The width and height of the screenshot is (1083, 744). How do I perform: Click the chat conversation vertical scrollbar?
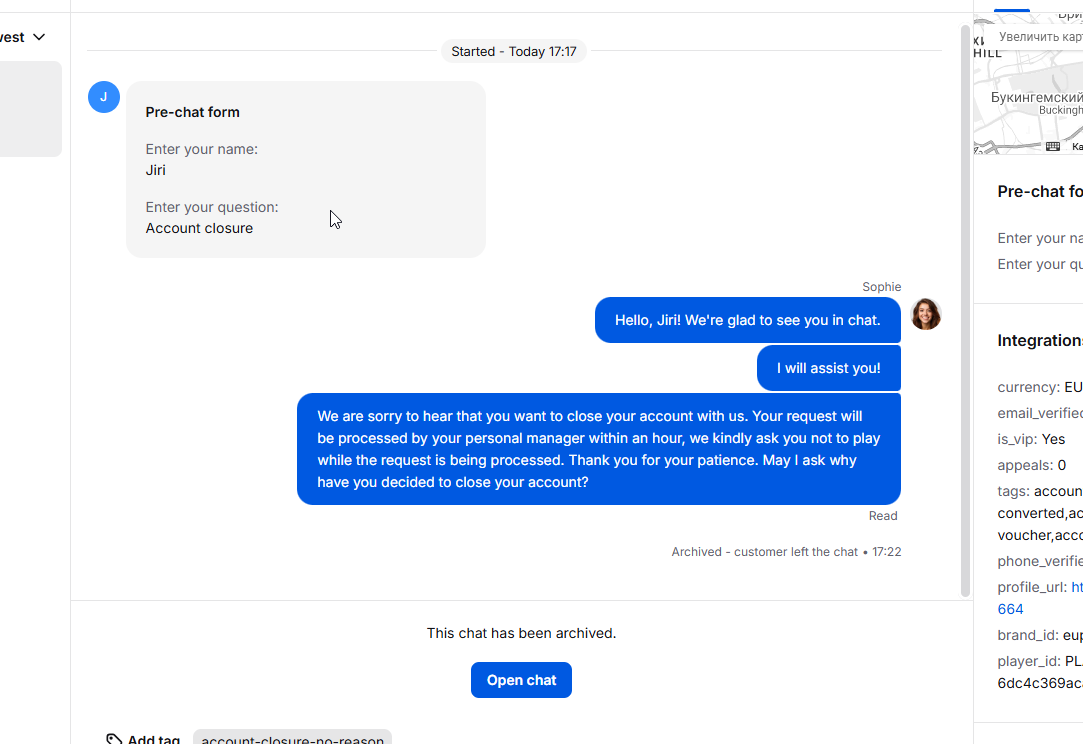pos(966,311)
